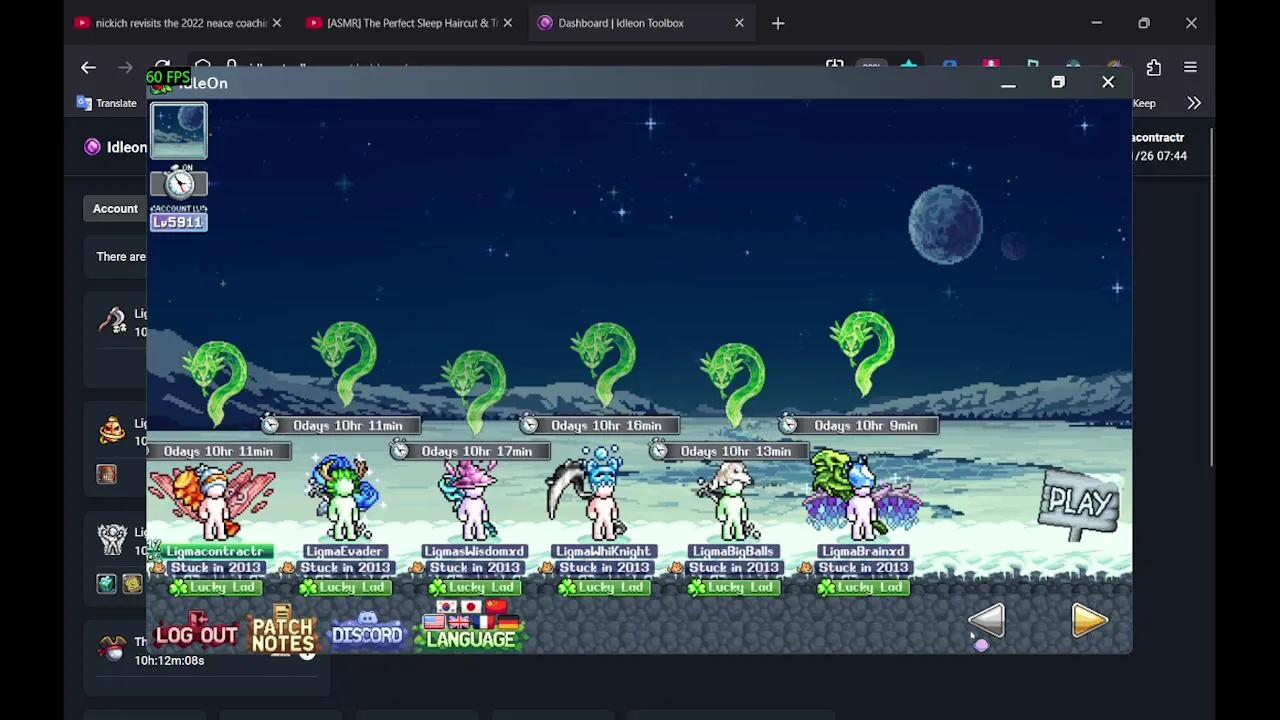This screenshot has width=1280, height=720.
Task: Open a new browser tab
Action: [778, 23]
